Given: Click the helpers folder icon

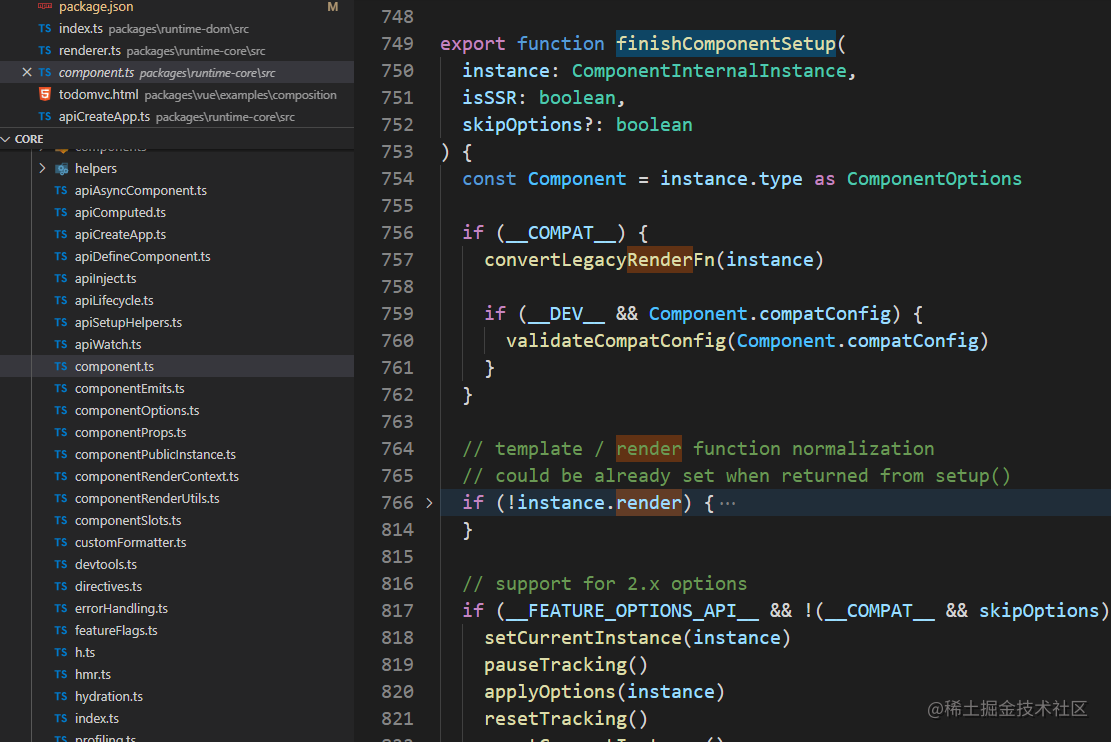Looking at the screenshot, I should (62, 169).
